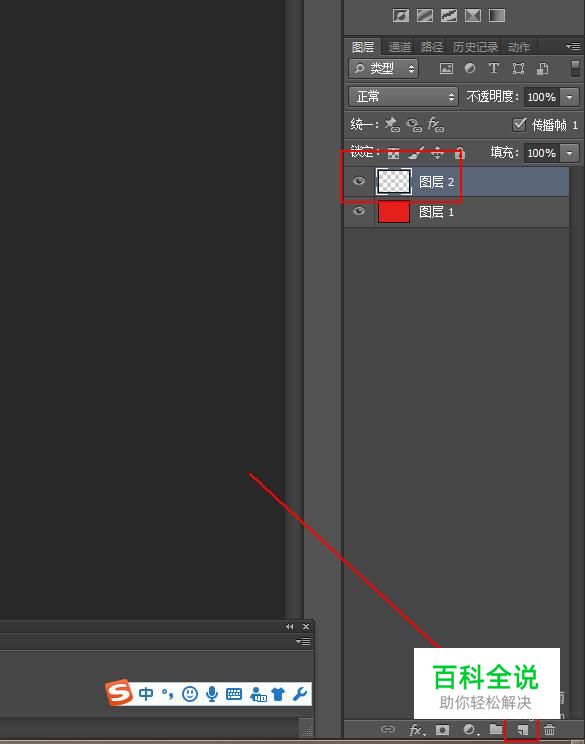
Task: Add a layer mask
Action: coord(442,729)
